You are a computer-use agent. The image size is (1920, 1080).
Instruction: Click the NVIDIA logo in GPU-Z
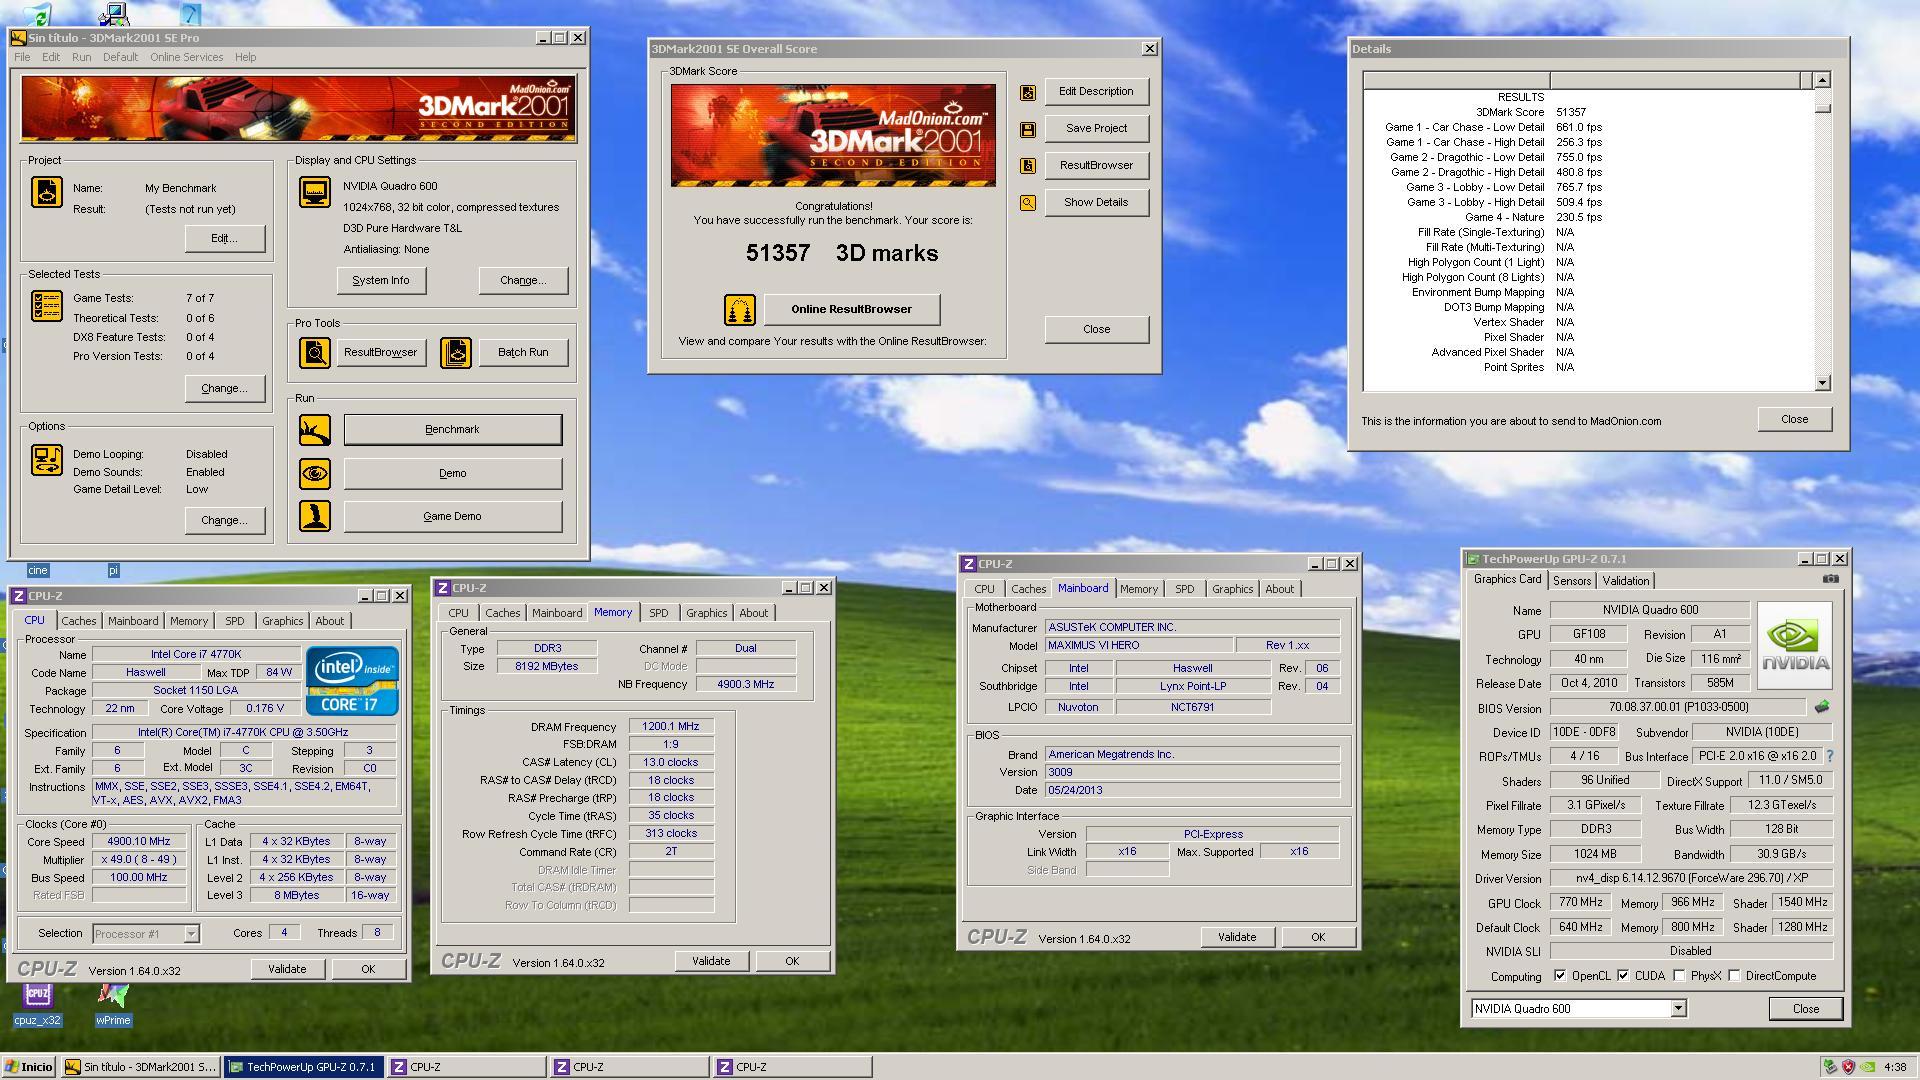coord(1795,646)
